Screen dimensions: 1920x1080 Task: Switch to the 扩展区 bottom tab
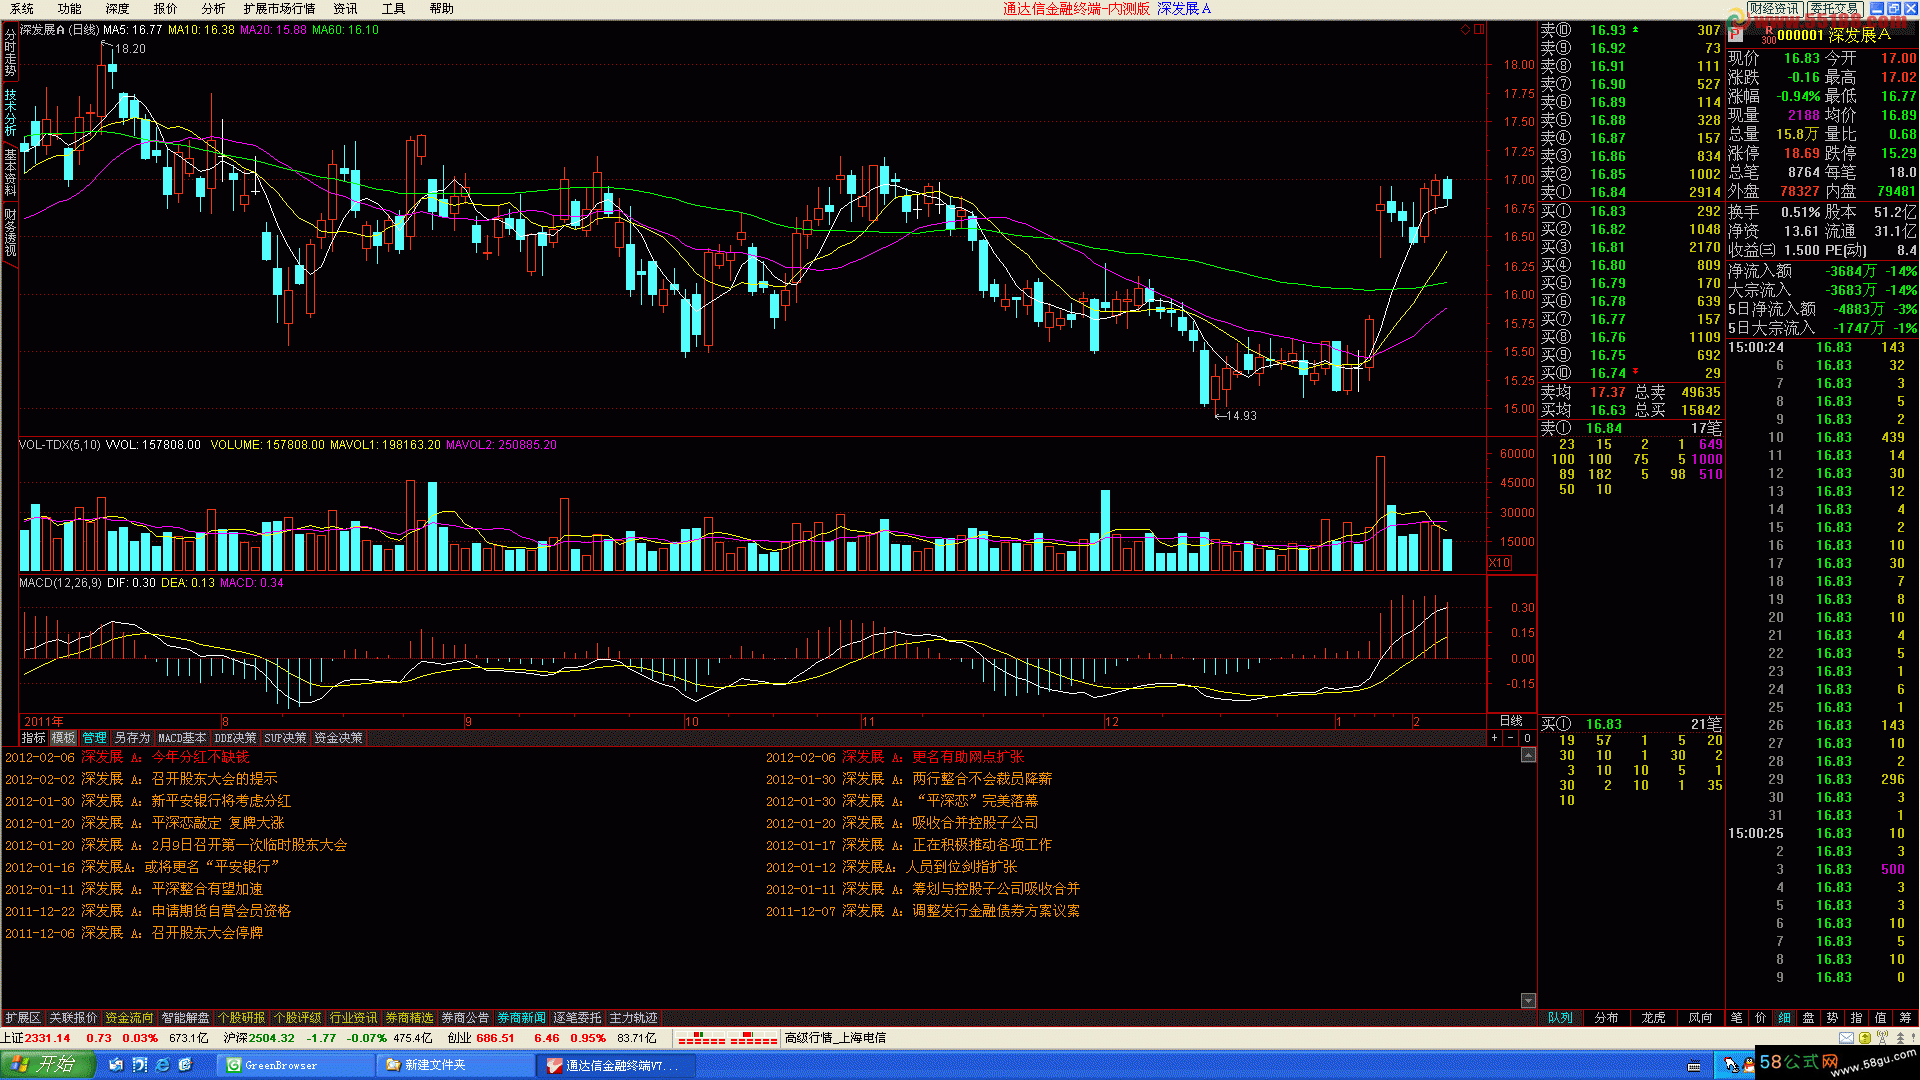(22, 1018)
